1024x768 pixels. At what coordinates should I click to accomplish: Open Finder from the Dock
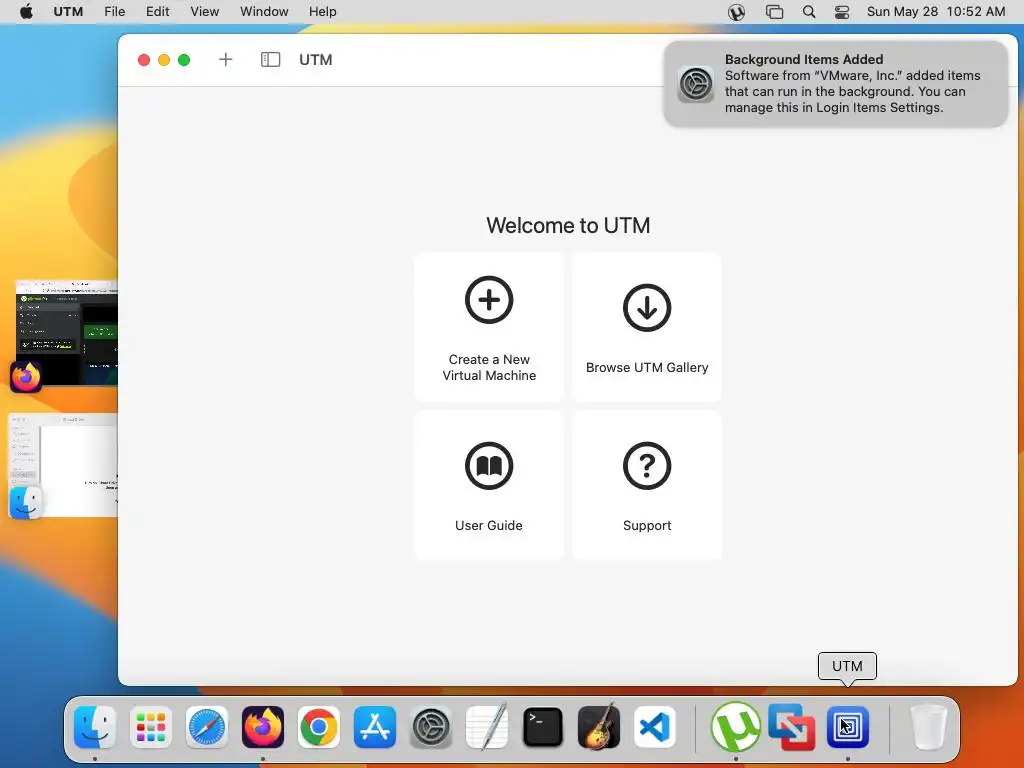click(95, 727)
